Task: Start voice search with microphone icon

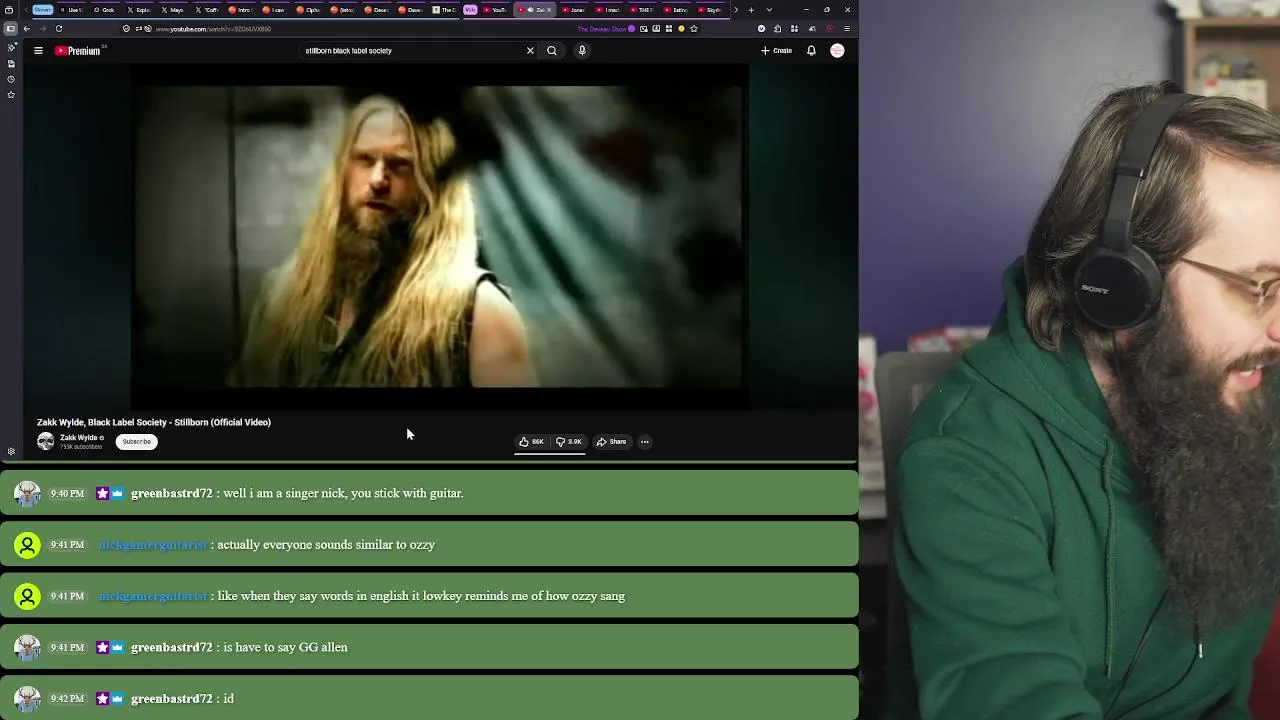Action: [582, 51]
